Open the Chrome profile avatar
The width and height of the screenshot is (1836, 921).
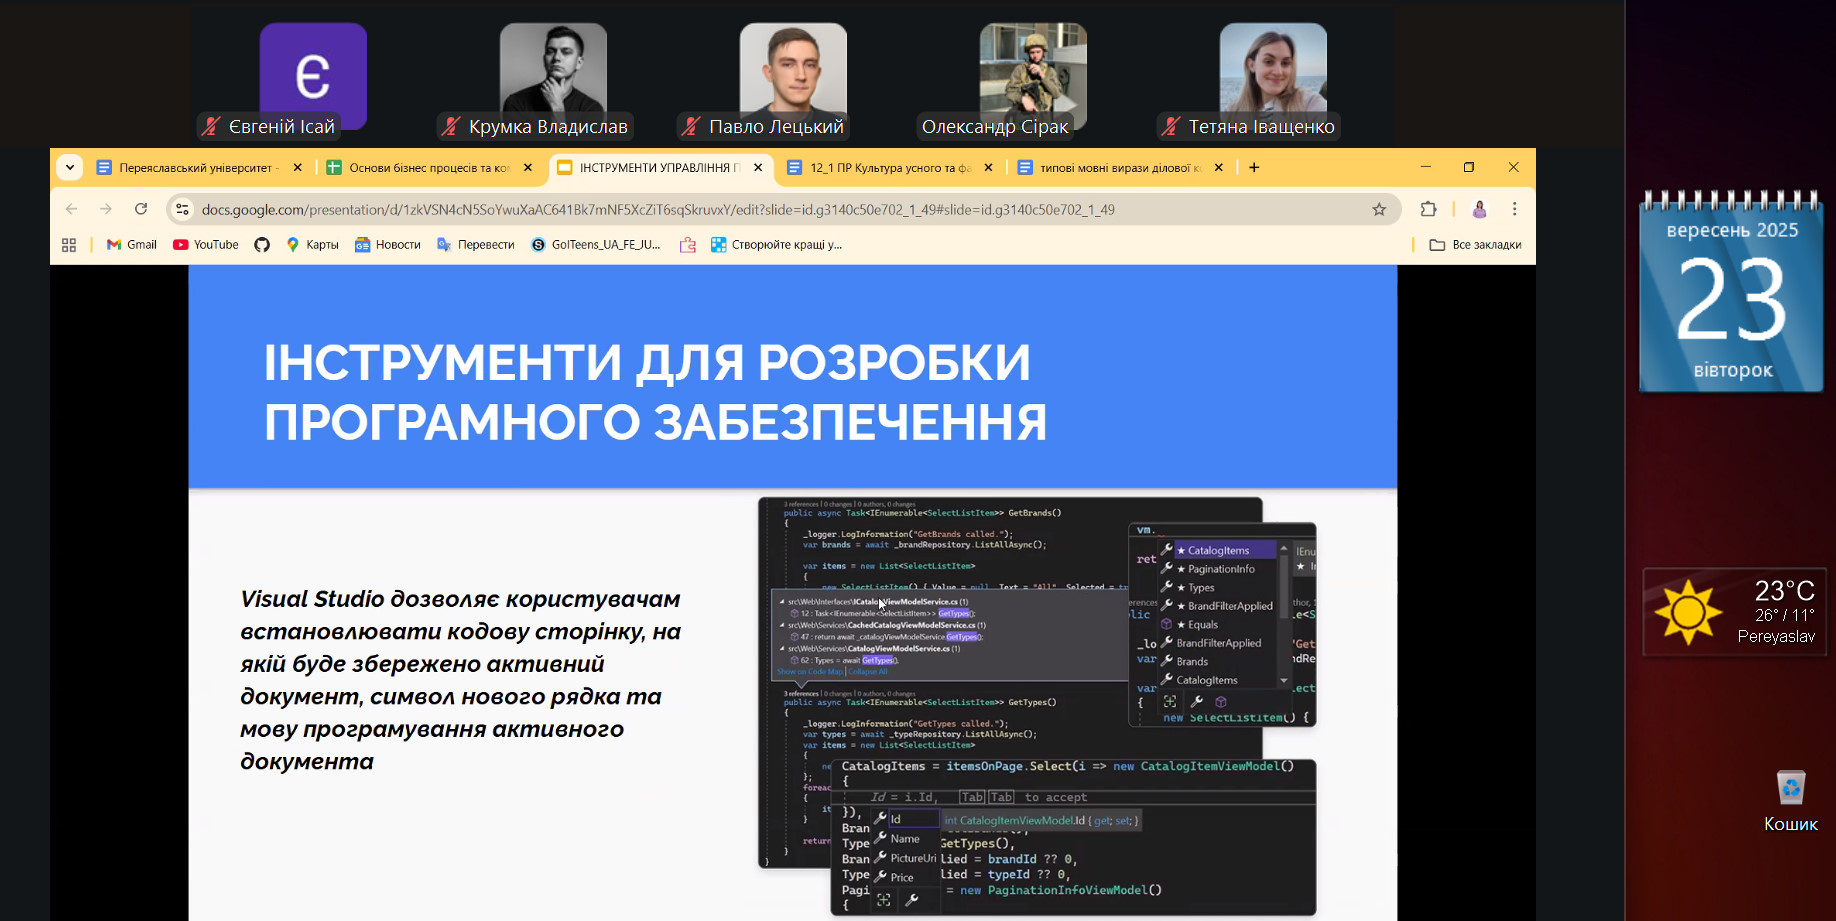pyautogui.click(x=1479, y=209)
